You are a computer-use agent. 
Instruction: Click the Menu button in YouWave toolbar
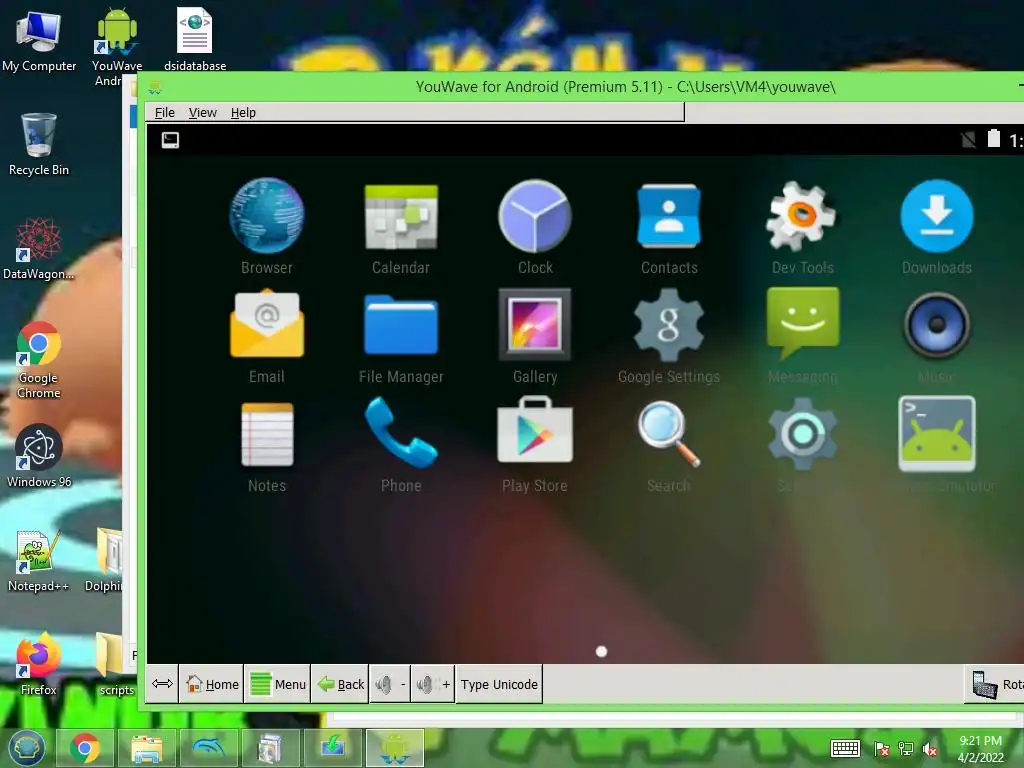tap(278, 684)
